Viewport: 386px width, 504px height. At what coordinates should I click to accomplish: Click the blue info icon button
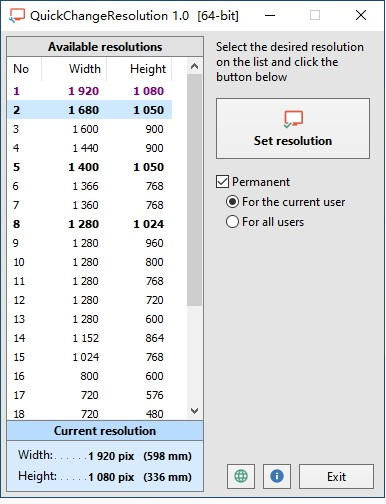click(x=277, y=476)
